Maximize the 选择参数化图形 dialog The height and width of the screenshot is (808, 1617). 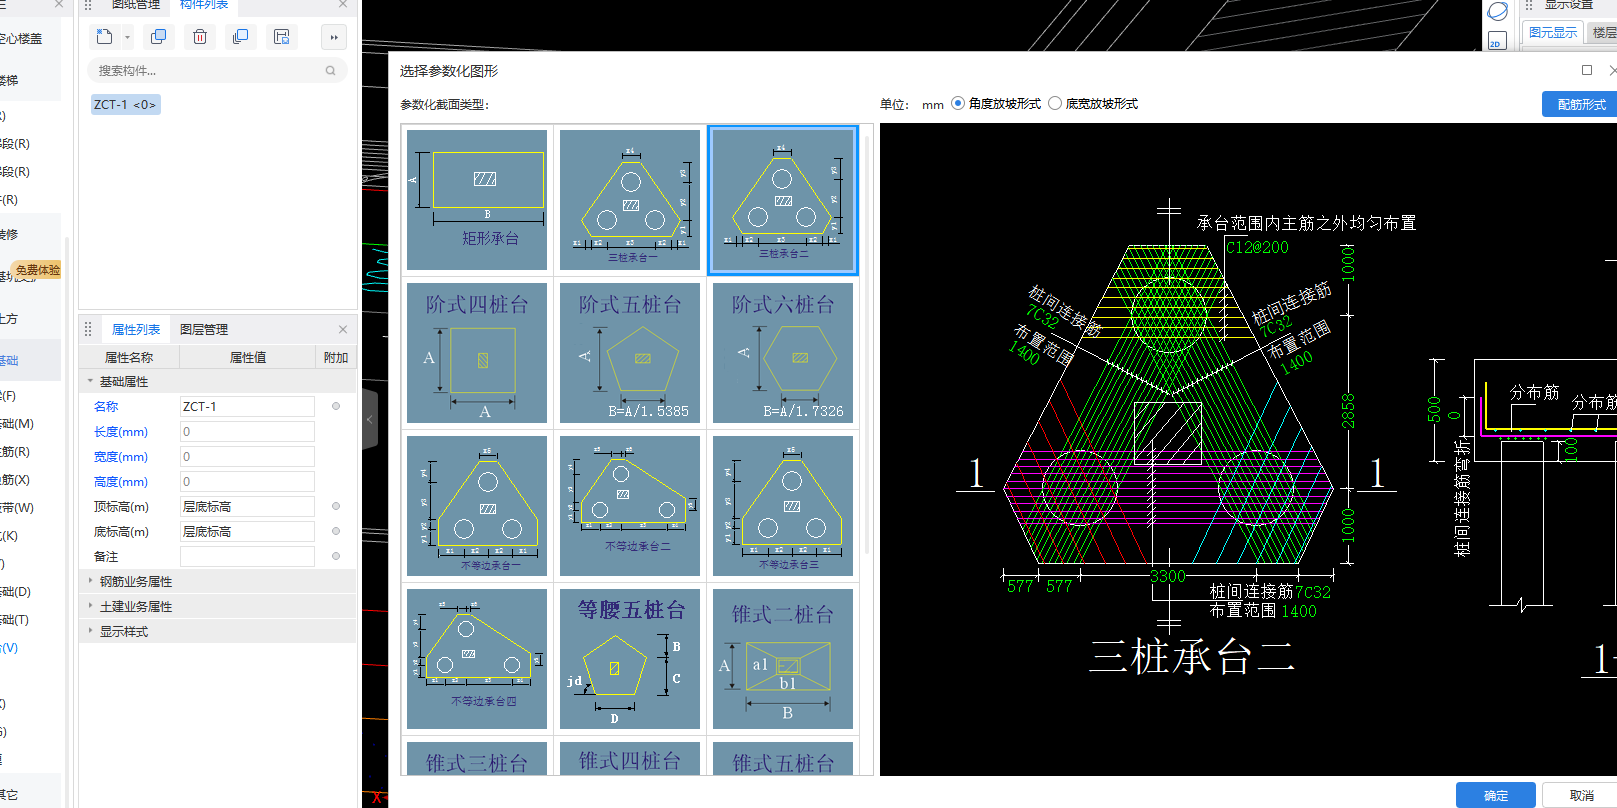(1587, 70)
